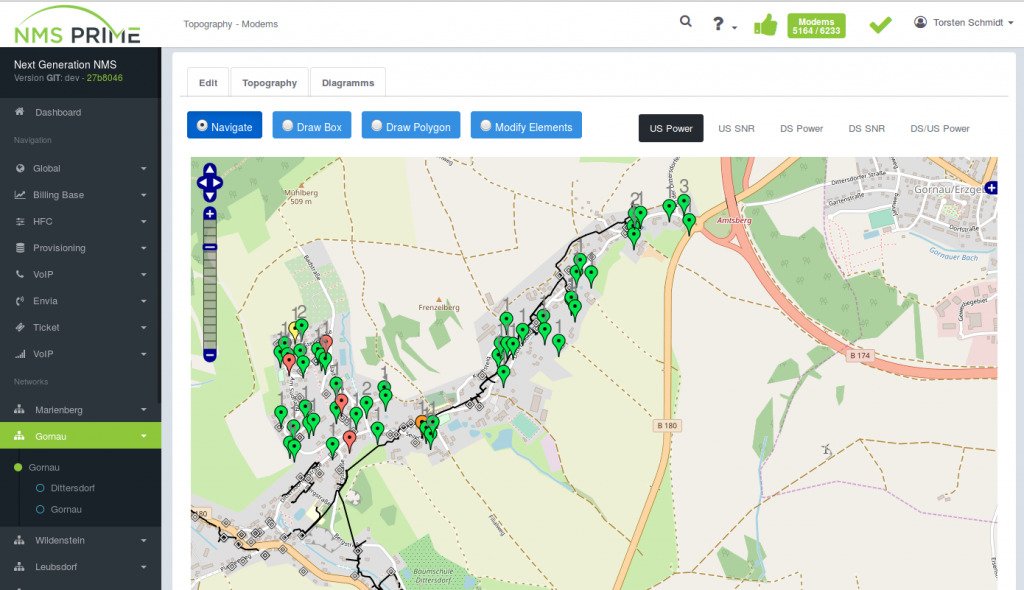
Task: Switch to the Edit tab
Action: pyautogui.click(x=208, y=82)
